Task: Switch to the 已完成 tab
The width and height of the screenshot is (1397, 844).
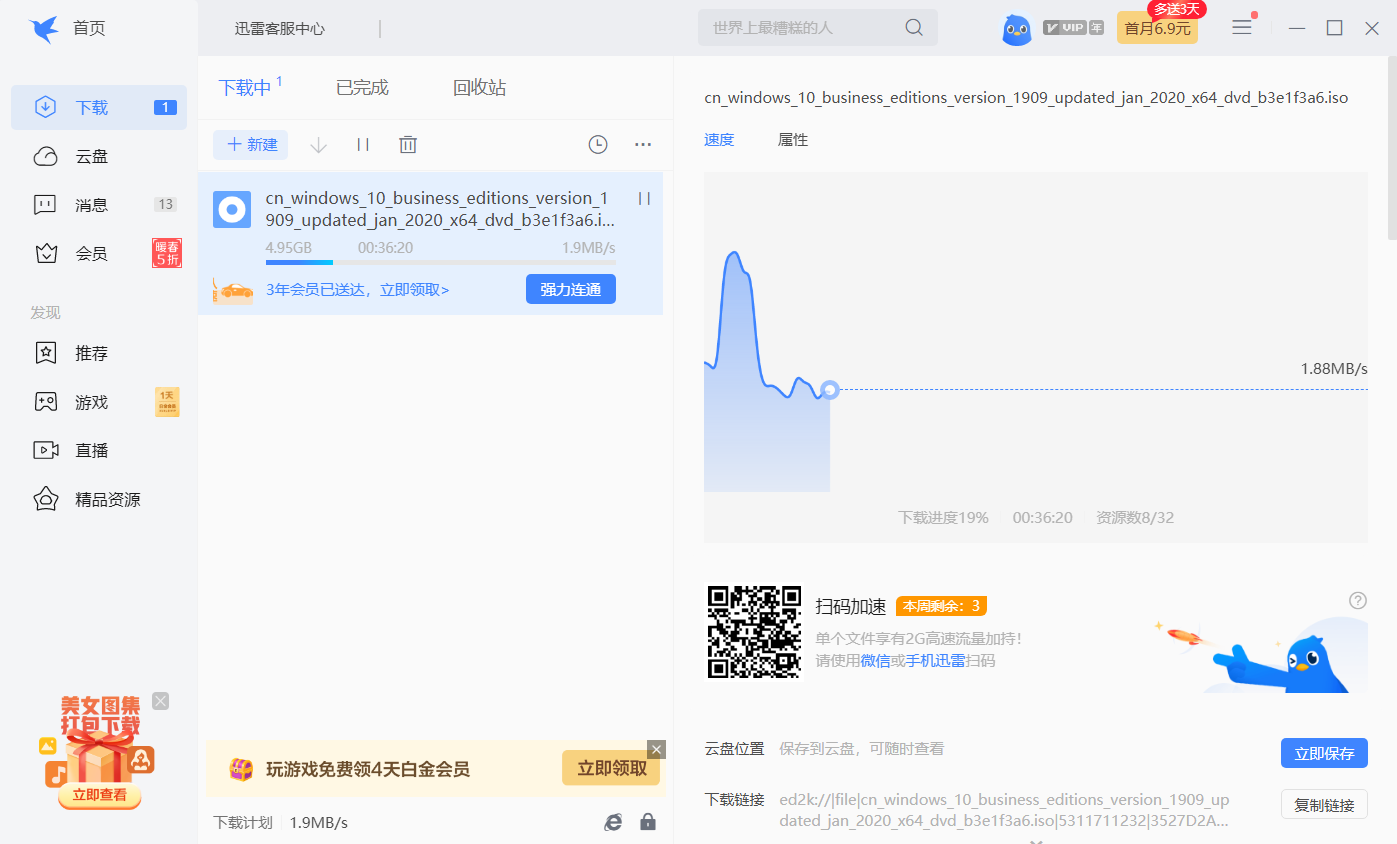Action: (x=362, y=88)
